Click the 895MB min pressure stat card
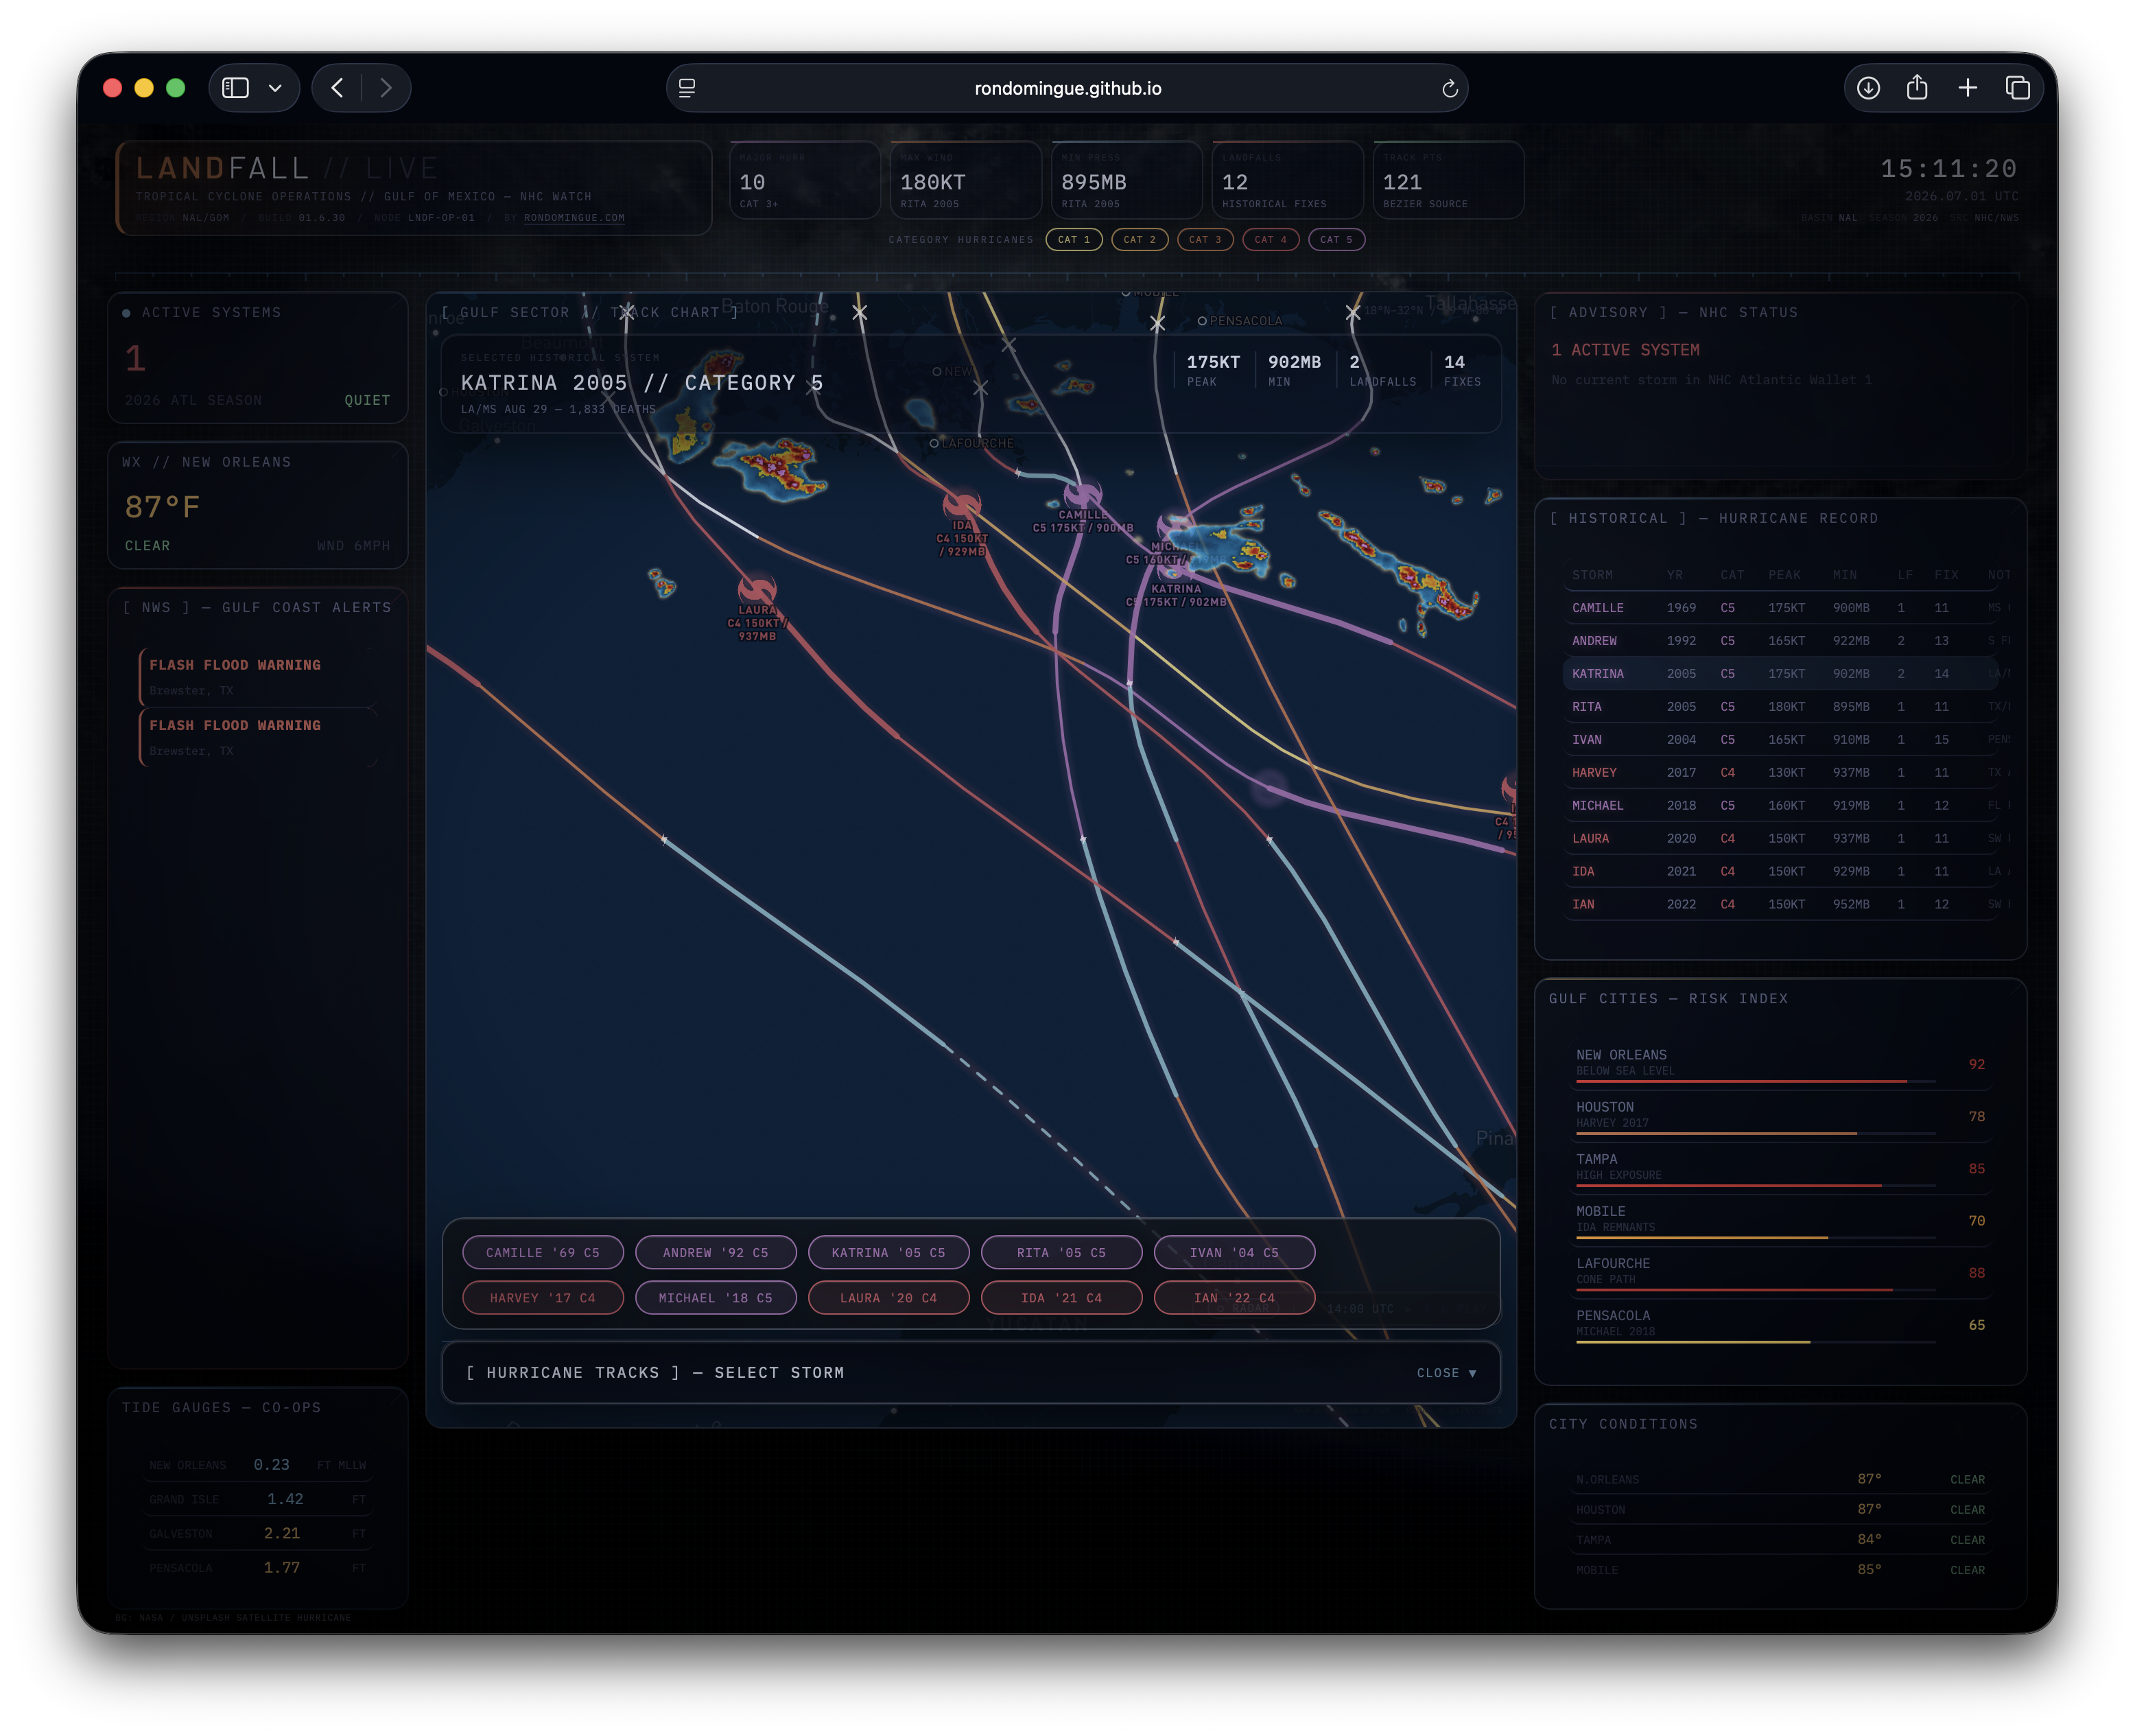 coord(1126,180)
